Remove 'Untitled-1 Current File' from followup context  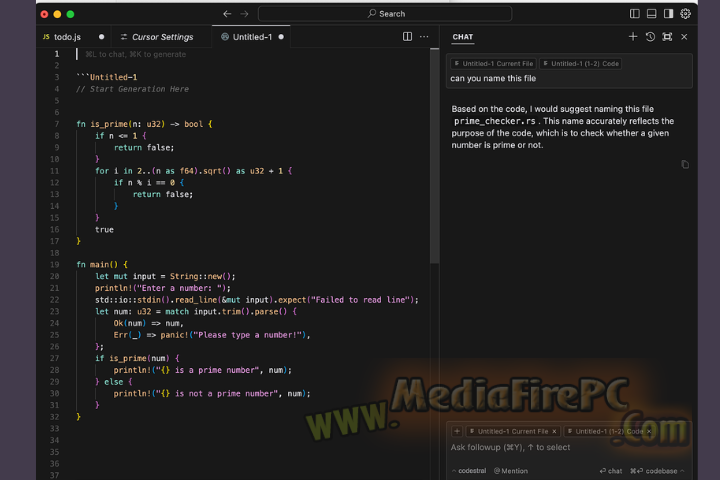554,431
